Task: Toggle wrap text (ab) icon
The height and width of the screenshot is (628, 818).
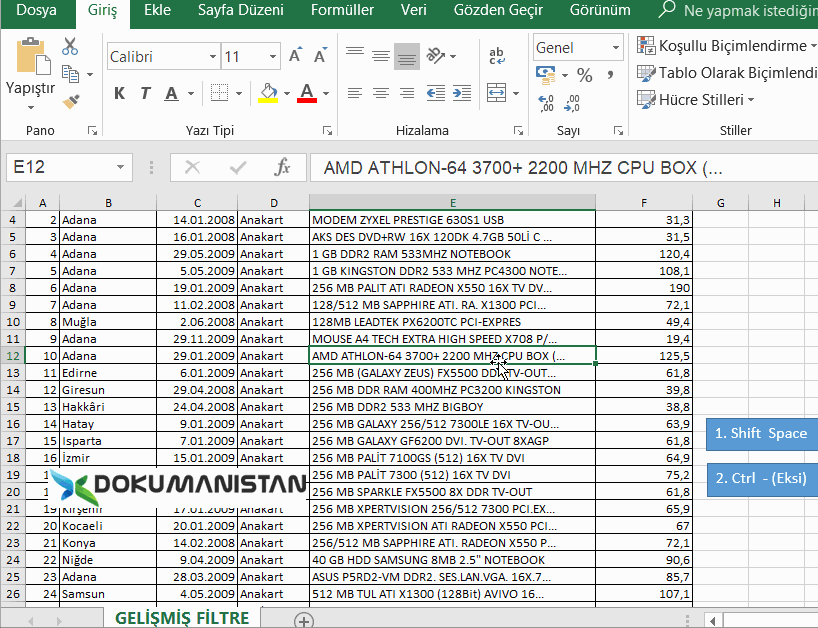Action: 497,55
